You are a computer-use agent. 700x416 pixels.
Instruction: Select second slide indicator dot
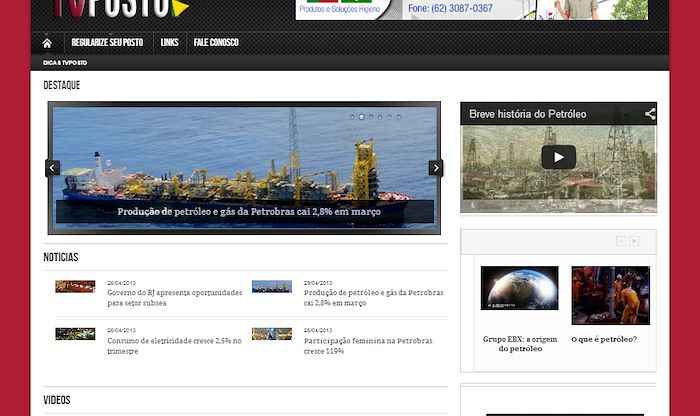pyautogui.click(x=362, y=117)
